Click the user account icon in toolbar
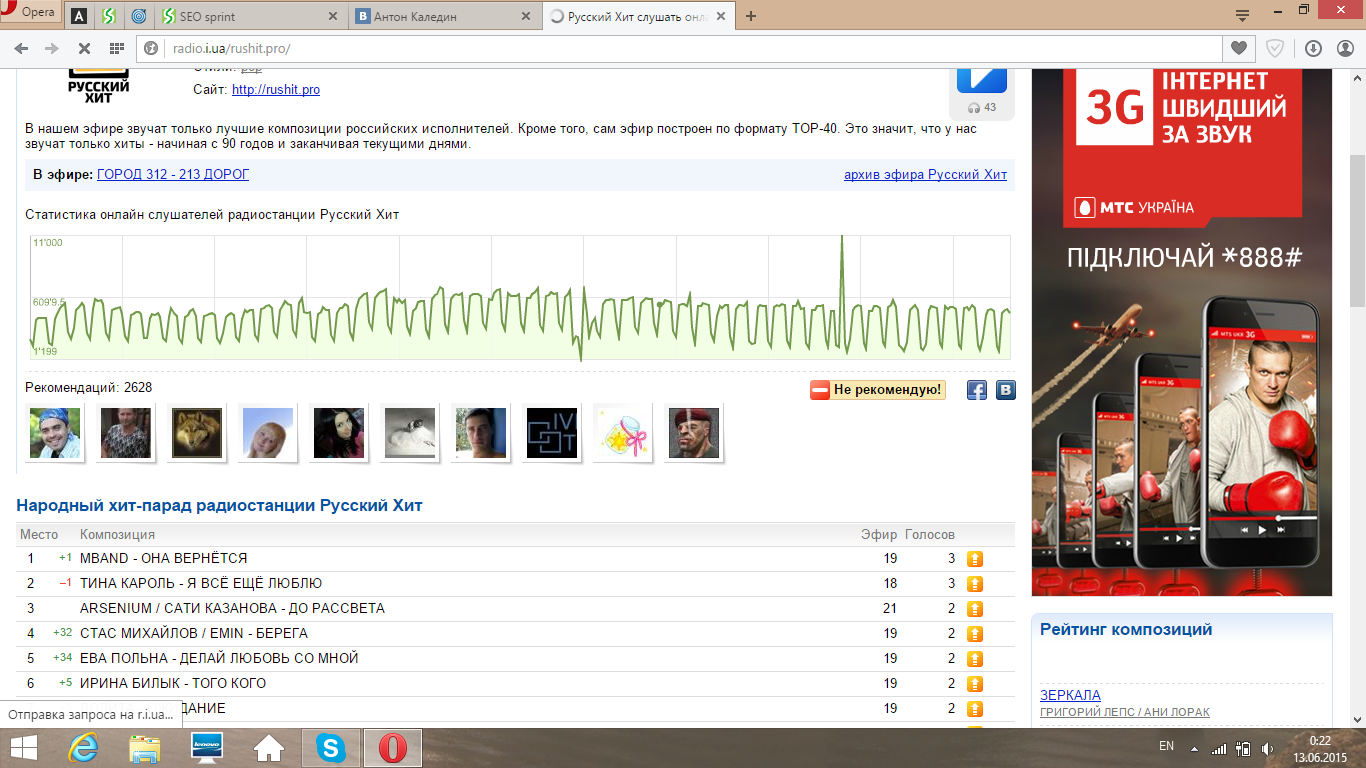Image resolution: width=1366 pixels, height=768 pixels. point(1344,48)
